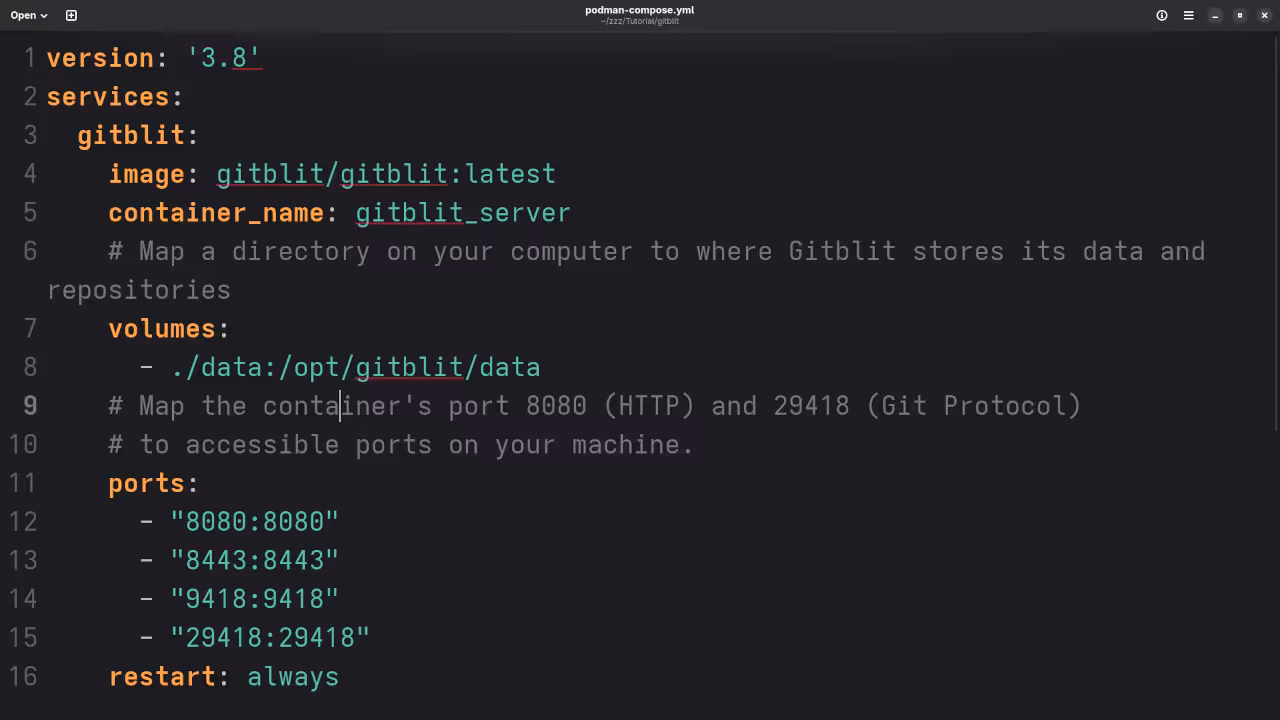Click line number 9 in gutter
Viewport: 1280px width, 720px height.
click(x=30, y=406)
